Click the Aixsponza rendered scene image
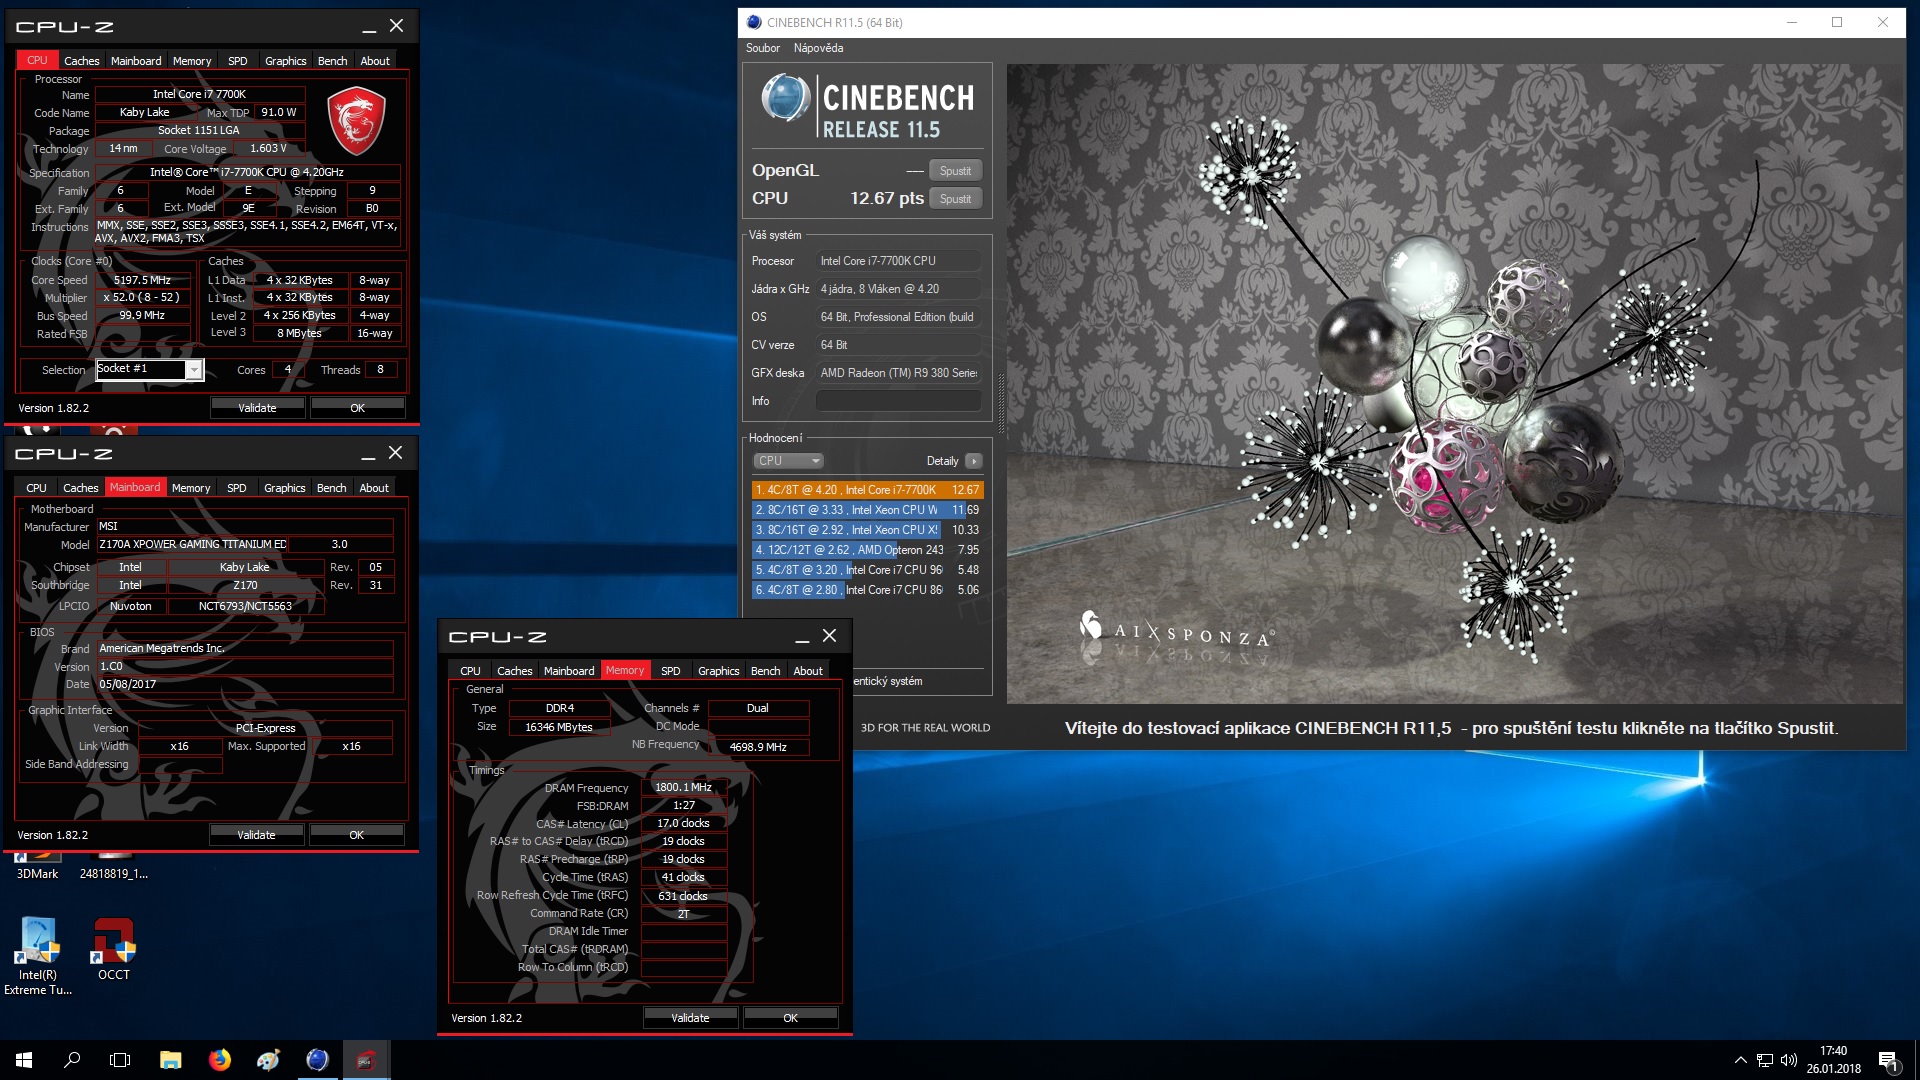1920x1080 pixels. coord(1455,384)
